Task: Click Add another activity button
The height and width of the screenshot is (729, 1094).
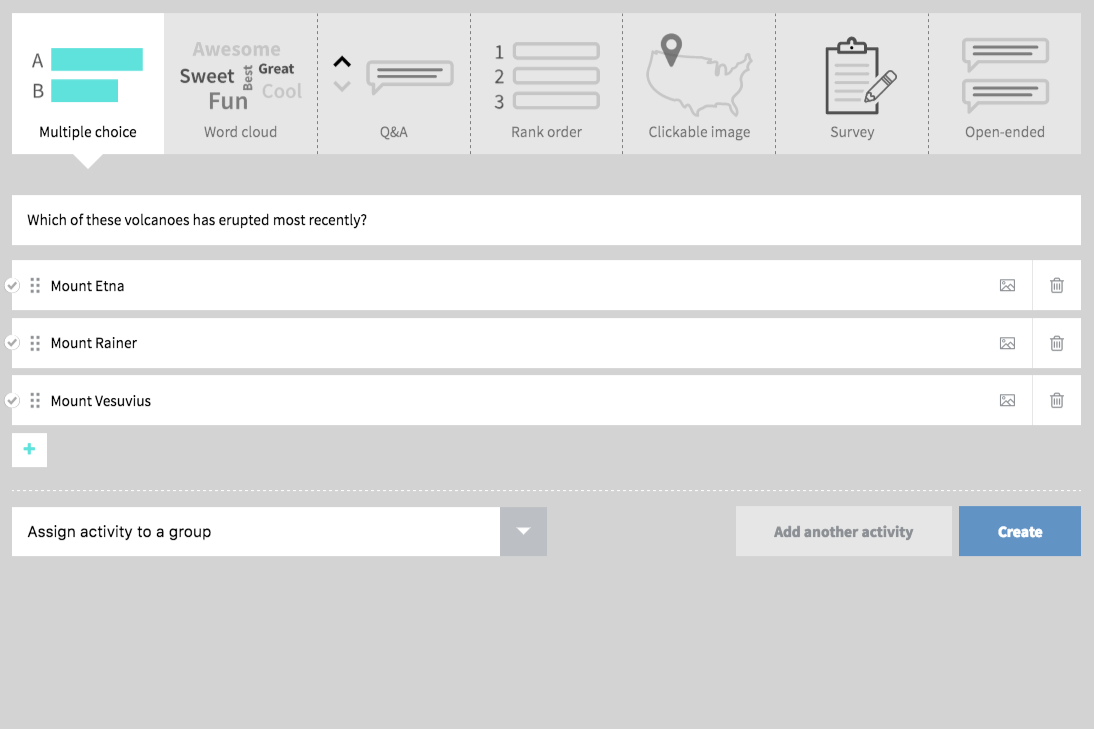Action: coord(843,532)
